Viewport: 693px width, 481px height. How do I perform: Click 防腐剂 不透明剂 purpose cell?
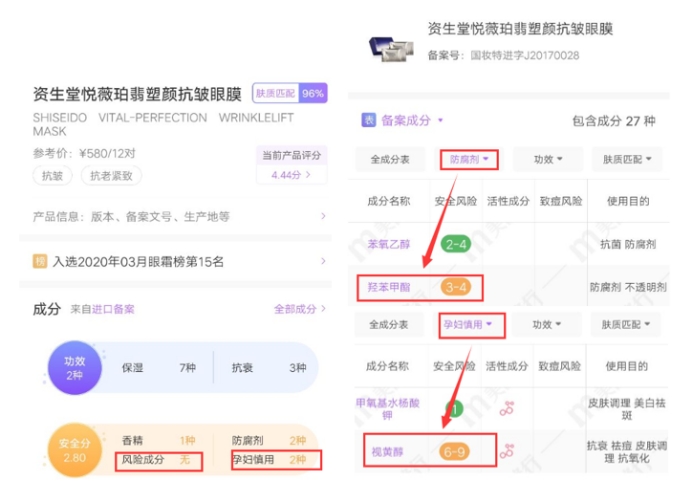click(628, 287)
